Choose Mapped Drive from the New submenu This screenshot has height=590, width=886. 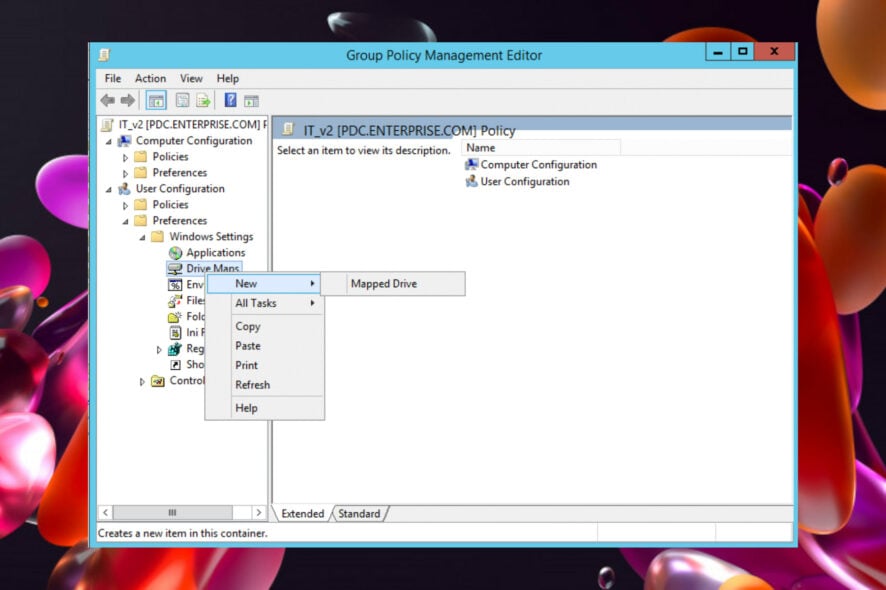[x=383, y=283]
